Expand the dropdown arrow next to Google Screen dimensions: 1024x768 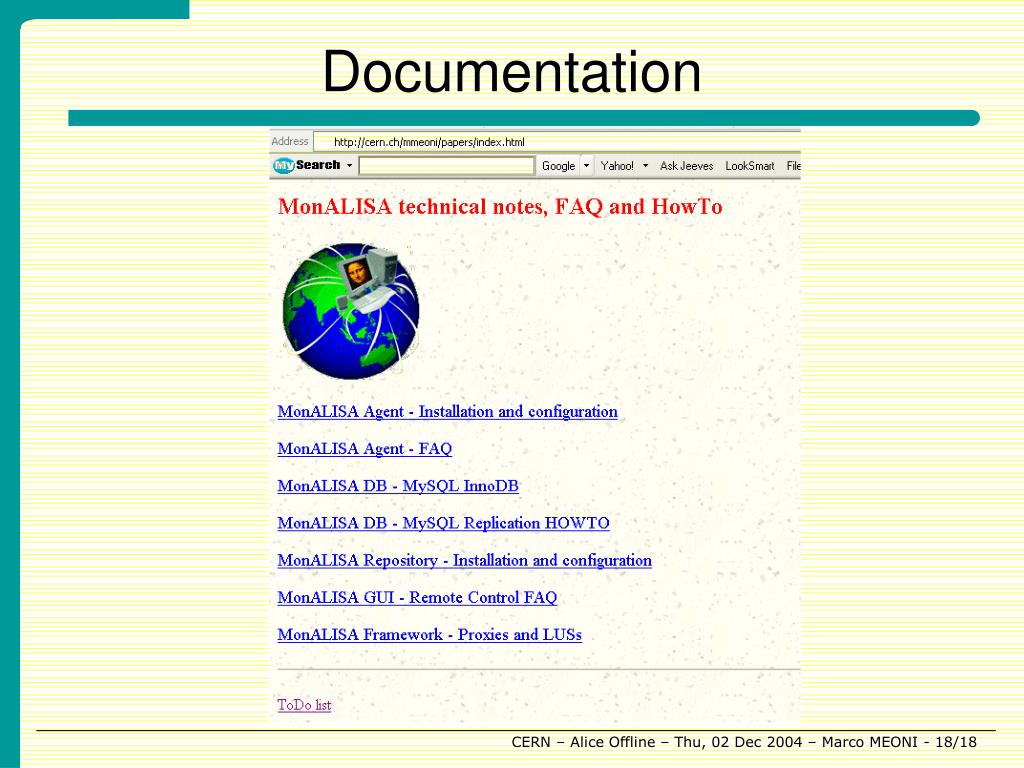(x=586, y=166)
